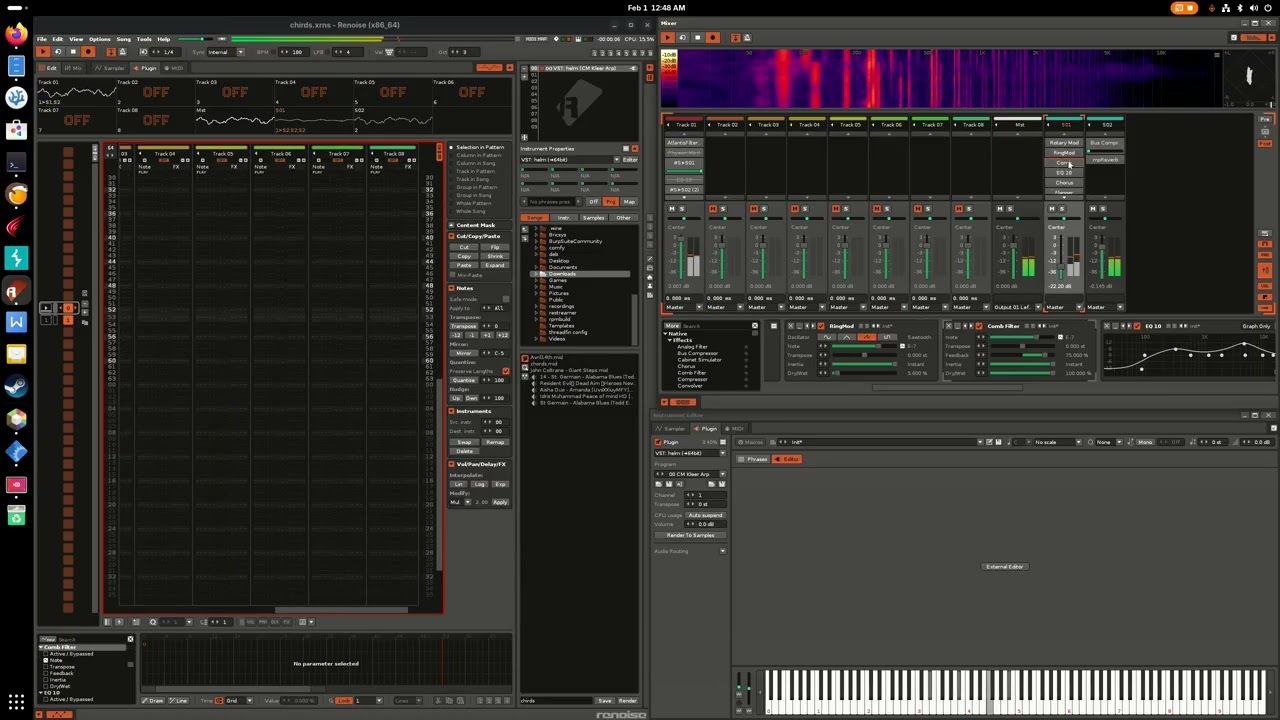
Task: Click Render To Samples
Action: [690, 535]
